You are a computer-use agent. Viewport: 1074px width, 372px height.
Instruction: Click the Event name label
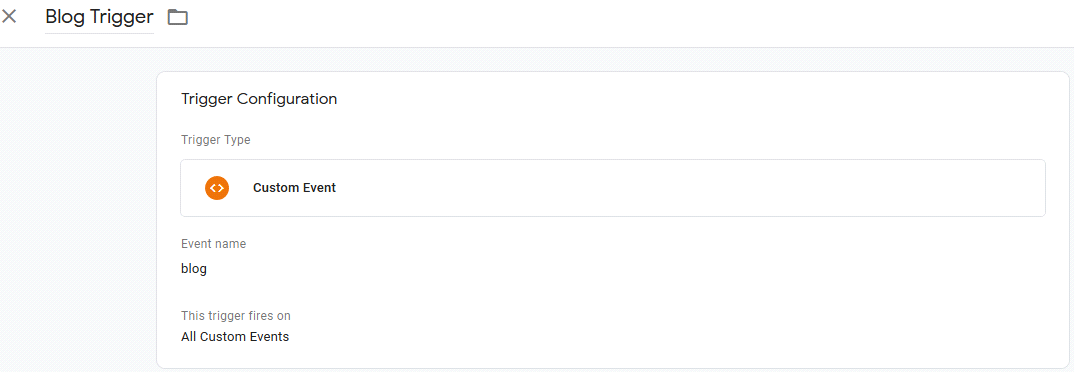click(x=213, y=244)
